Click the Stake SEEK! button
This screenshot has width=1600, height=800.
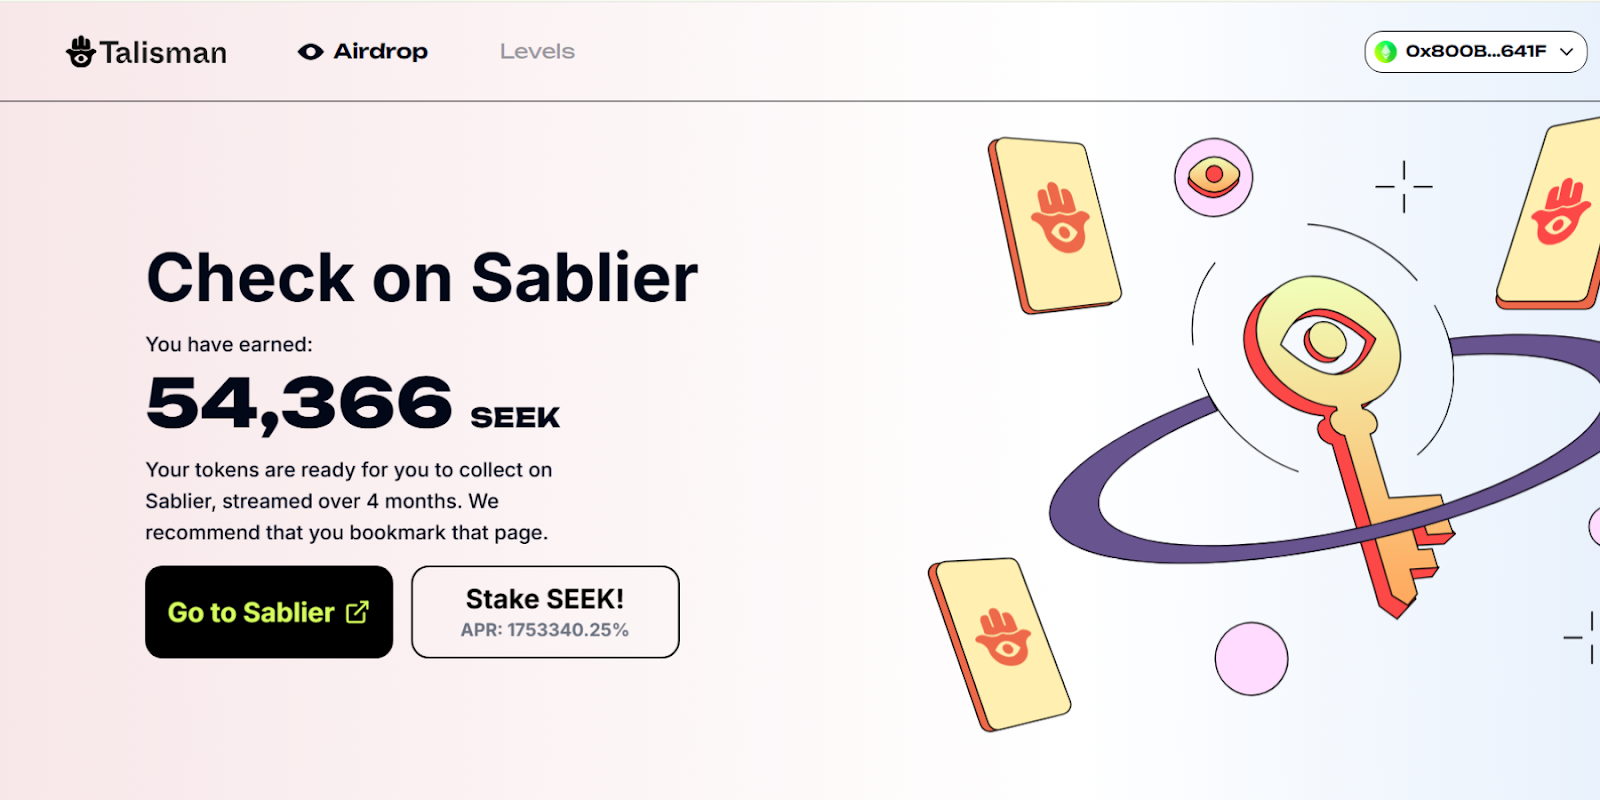coord(545,612)
